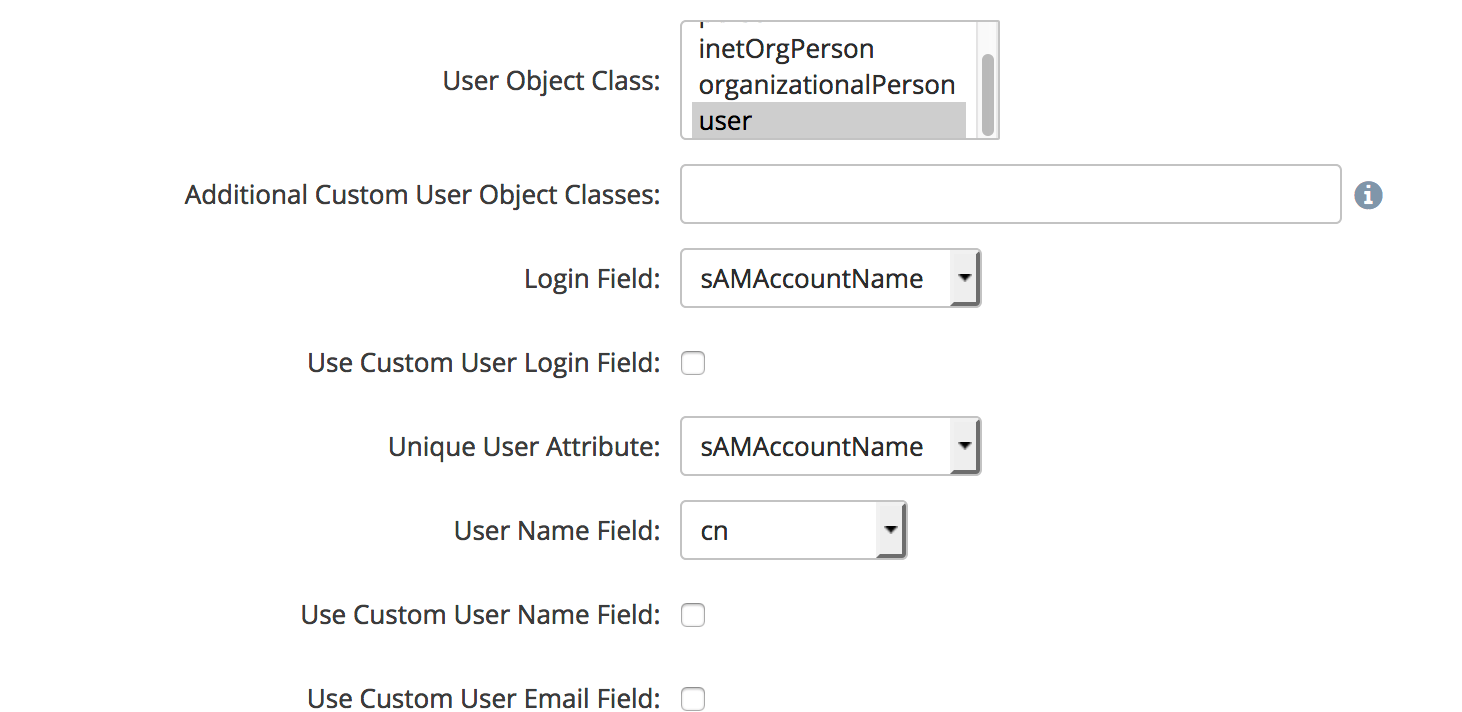This screenshot has height=712, width=1462.
Task: Click the "Use Custom User Name Field:" label
Action: point(480,615)
